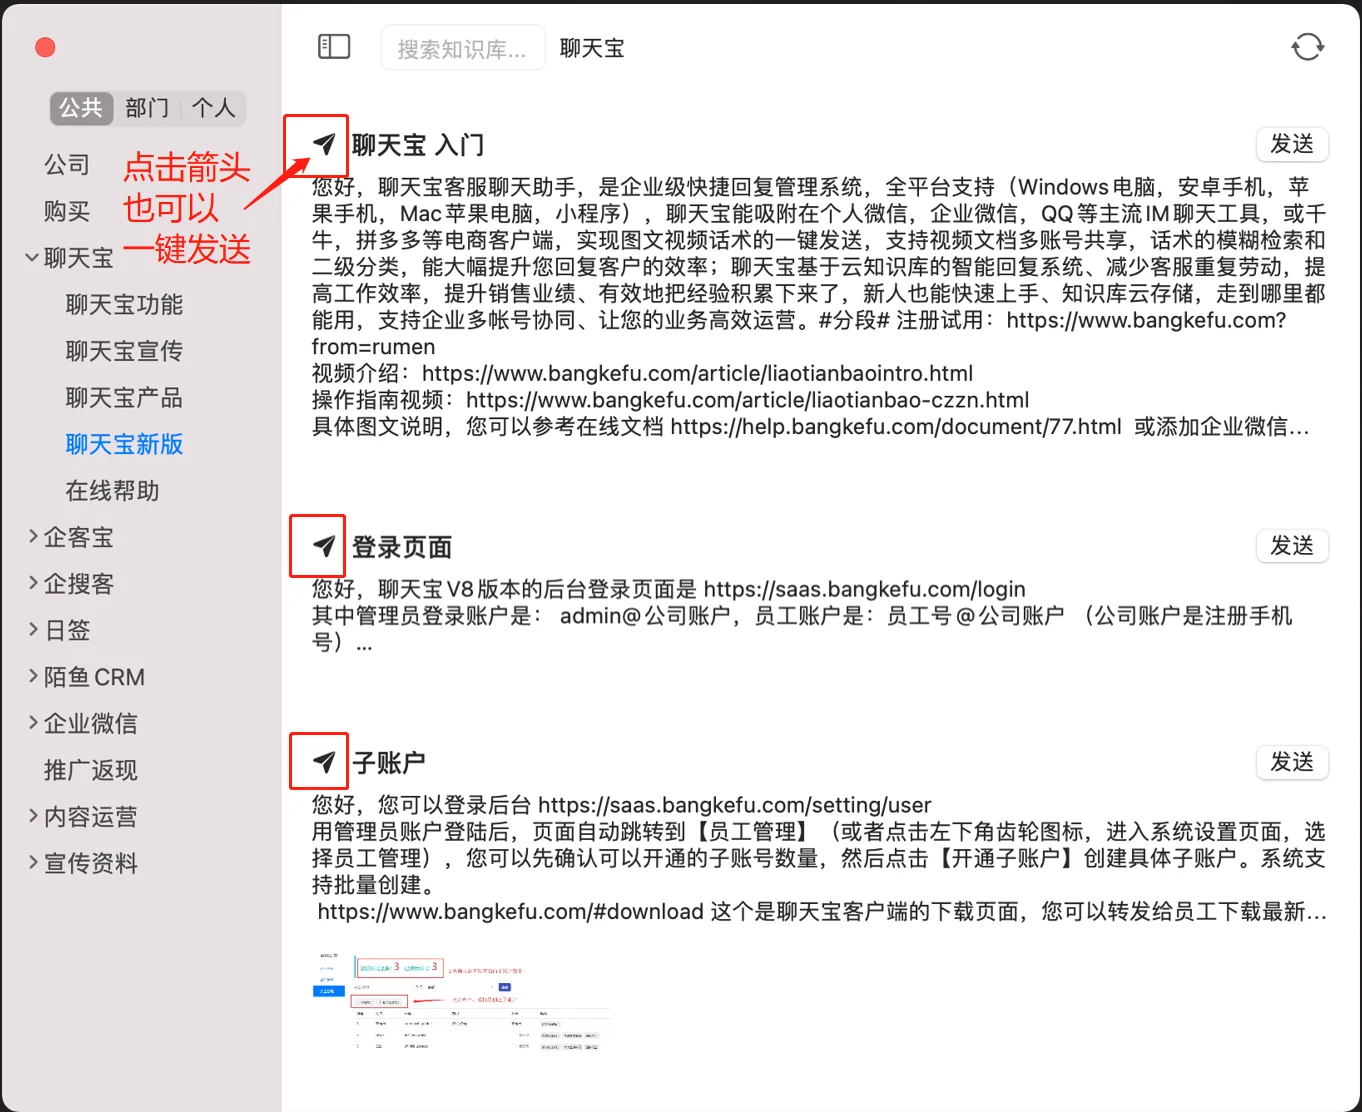Open 聊天宝功能 category
Screen dimensions: 1362x1112
tap(124, 304)
